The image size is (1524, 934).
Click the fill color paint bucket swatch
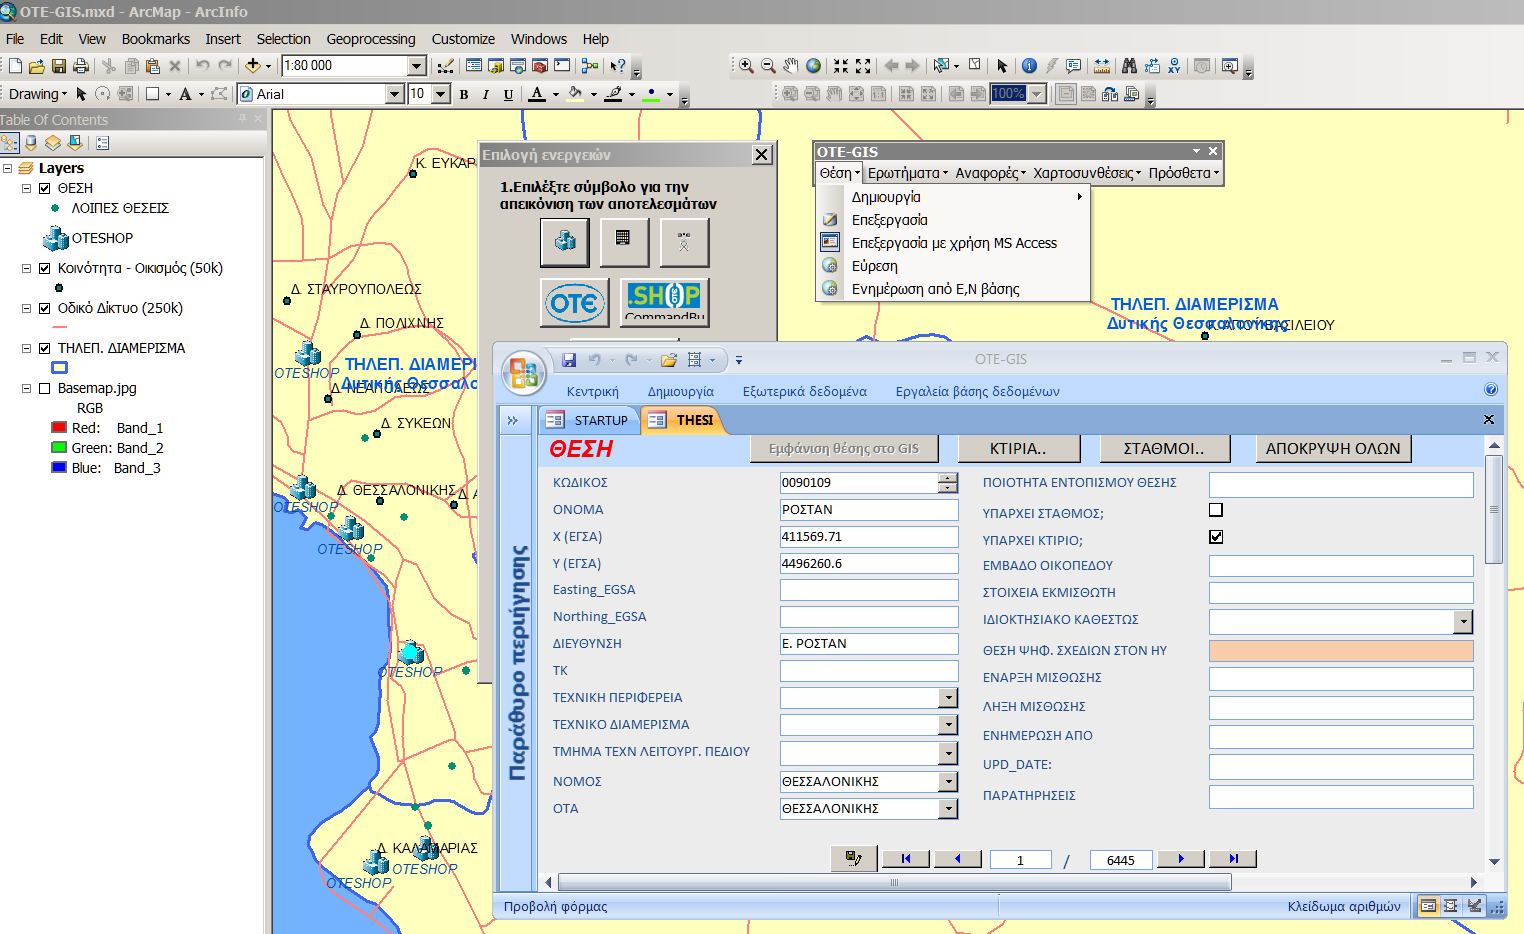575,94
